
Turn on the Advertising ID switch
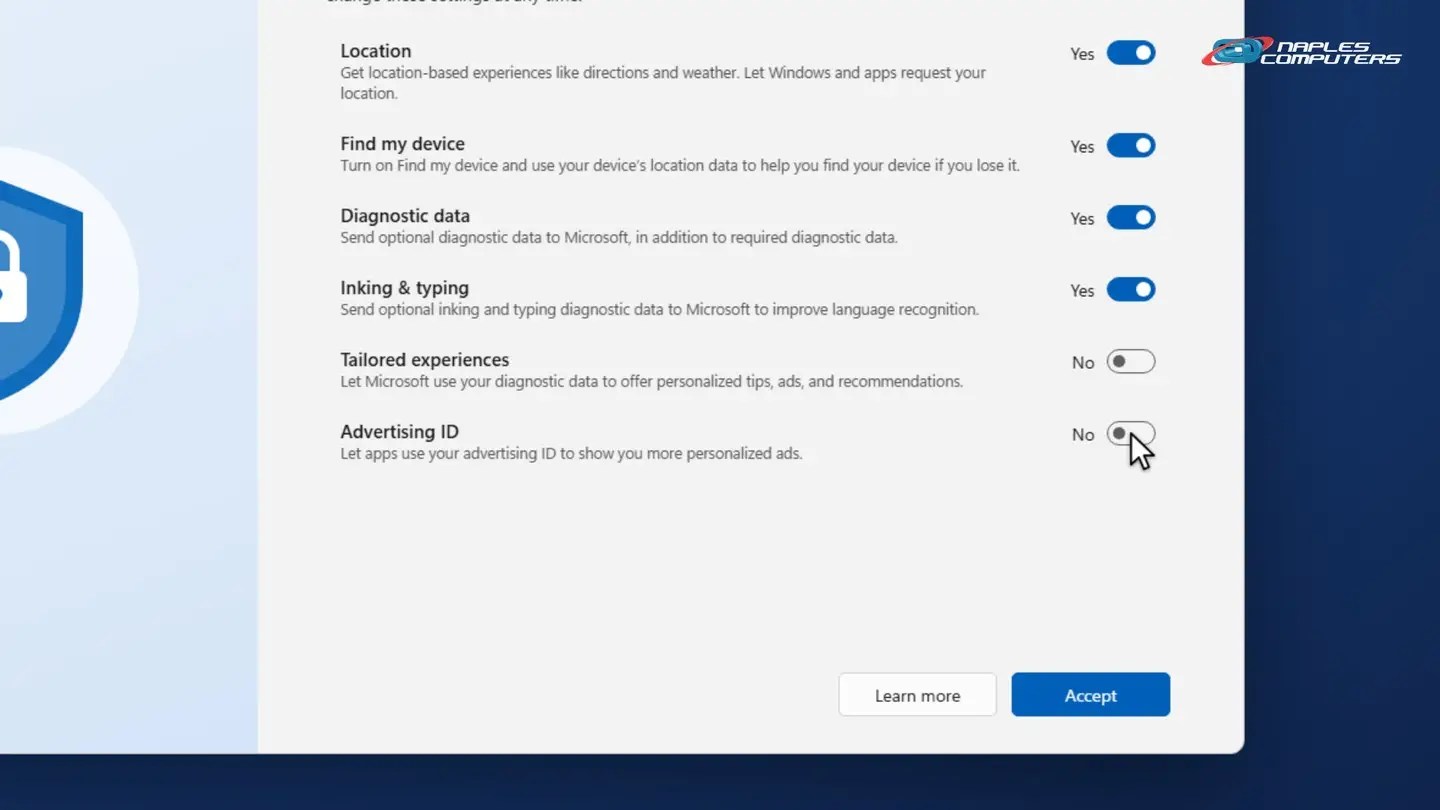(x=1131, y=434)
